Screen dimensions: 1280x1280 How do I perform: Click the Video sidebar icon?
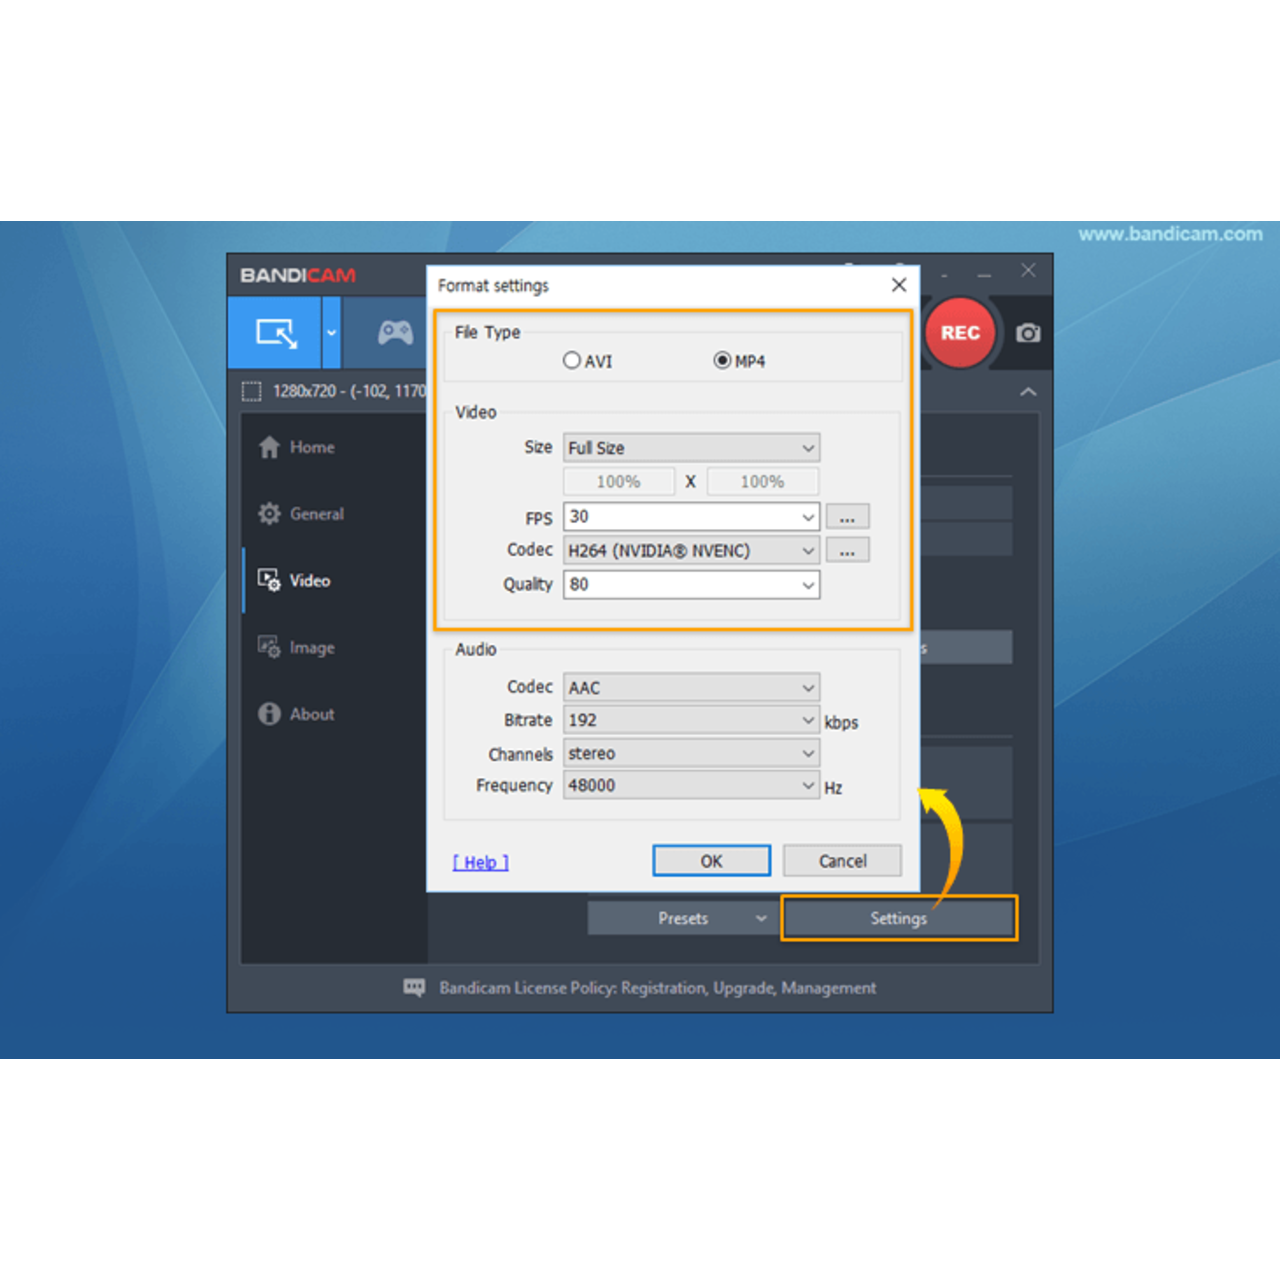point(269,580)
